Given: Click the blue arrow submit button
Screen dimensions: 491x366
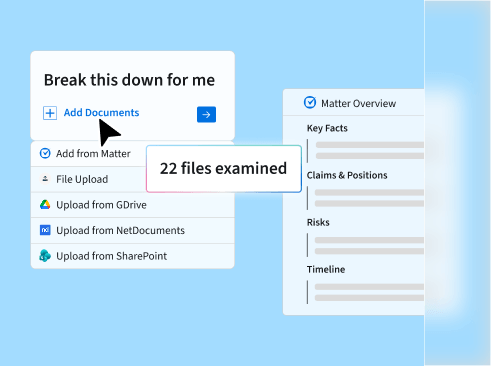Looking at the screenshot, I should [206, 114].
